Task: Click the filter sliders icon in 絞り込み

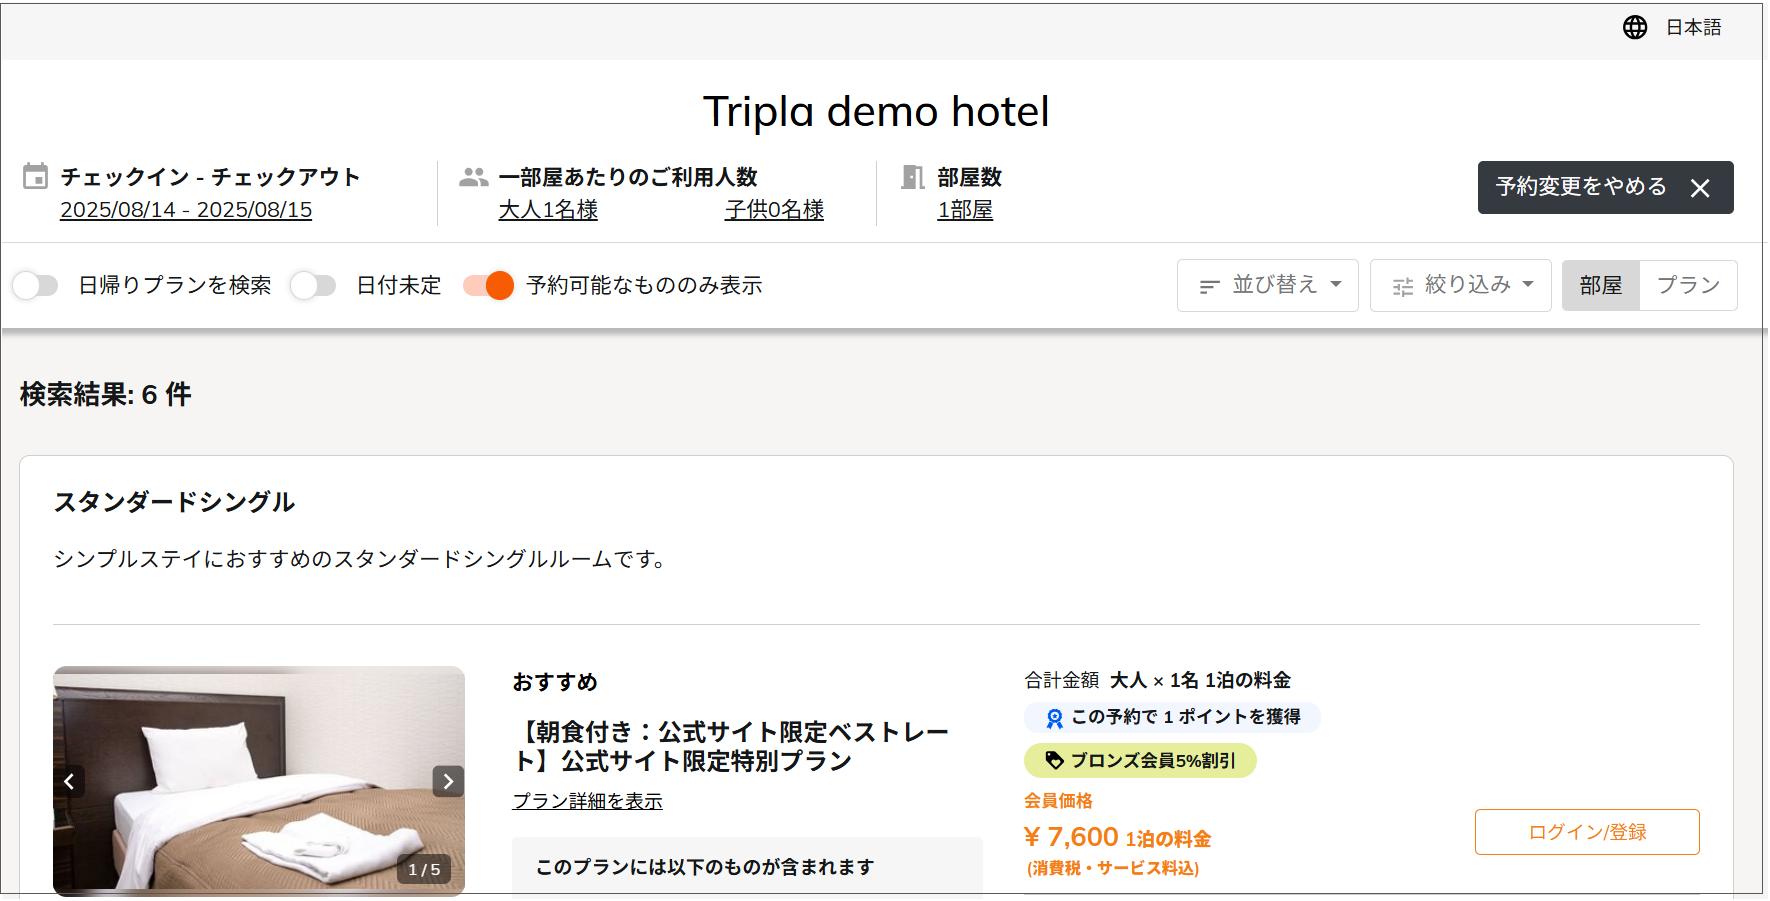Action: coord(1403,287)
